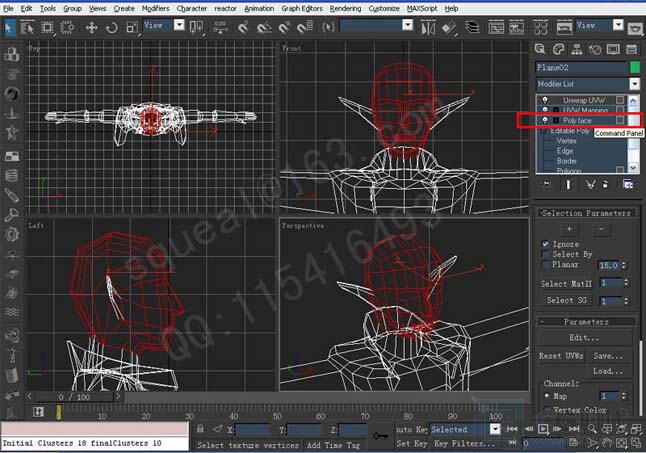Click the Pin Stack icon

click(546, 184)
